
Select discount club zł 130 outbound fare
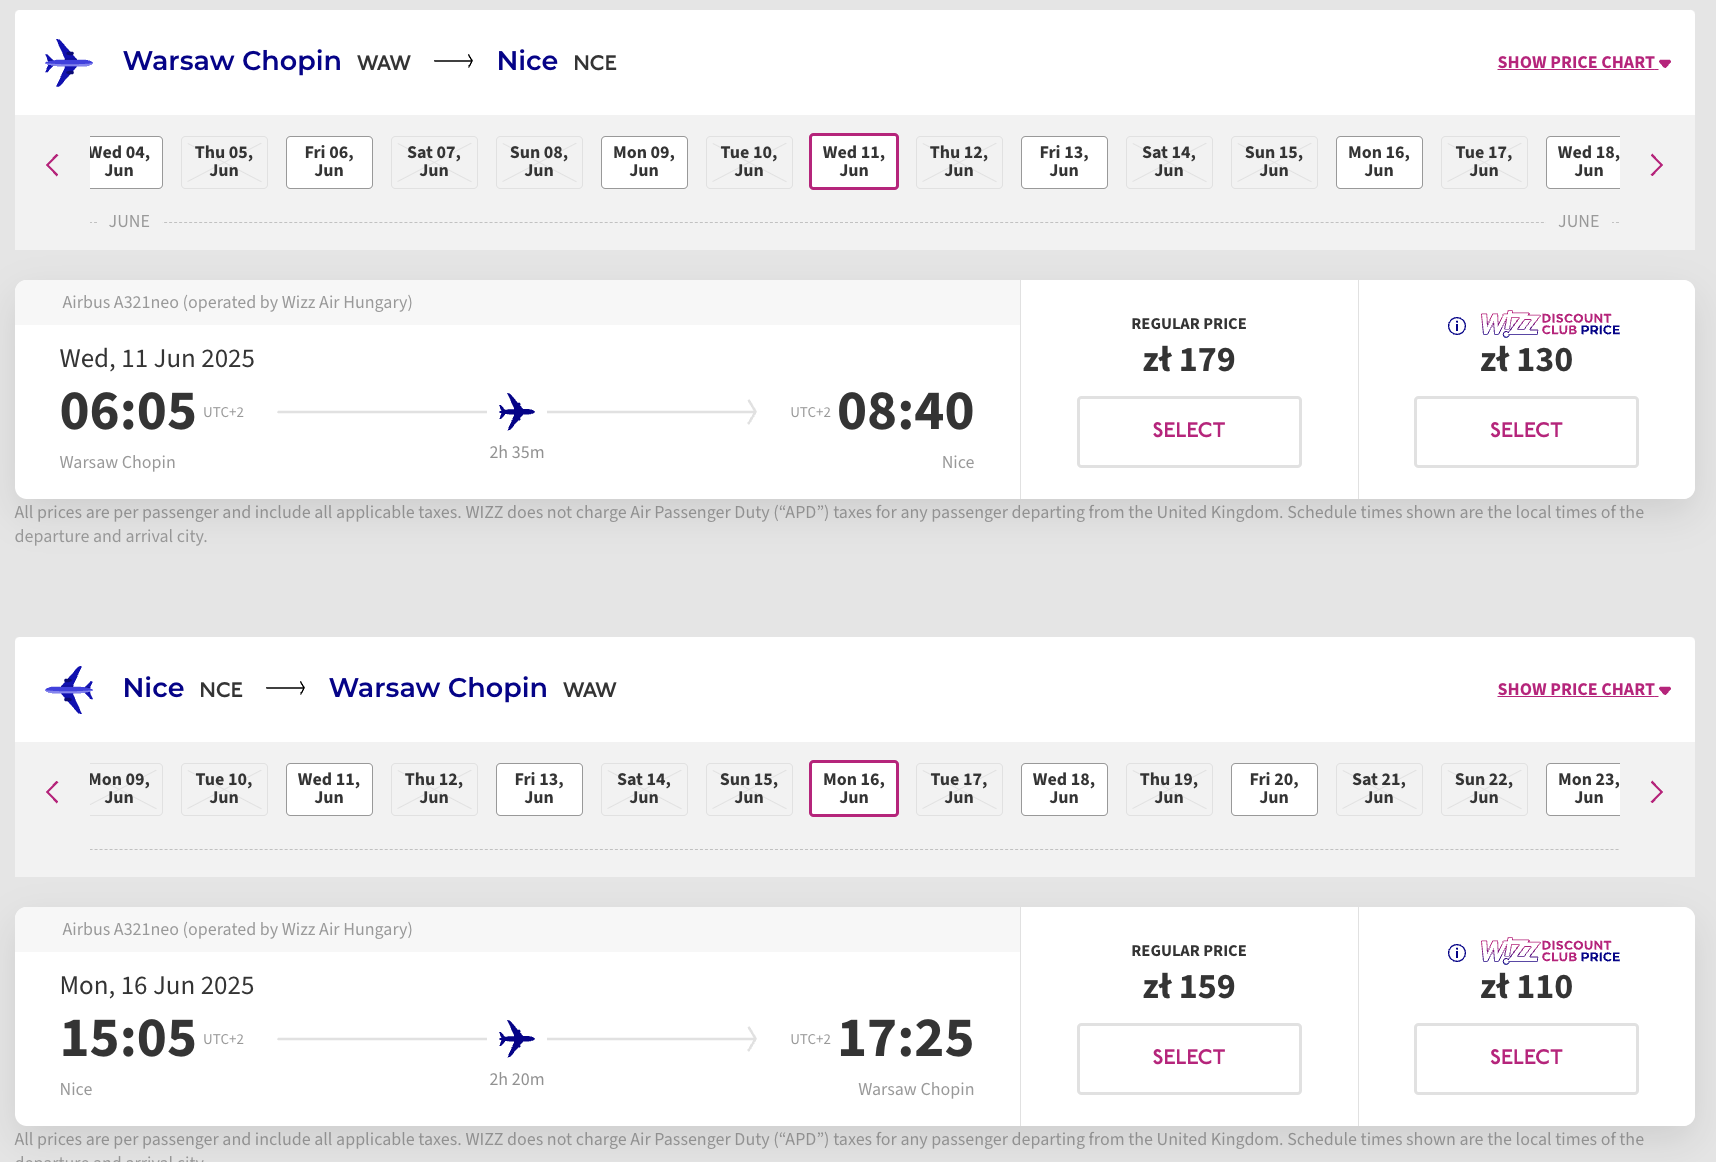[1526, 431]
